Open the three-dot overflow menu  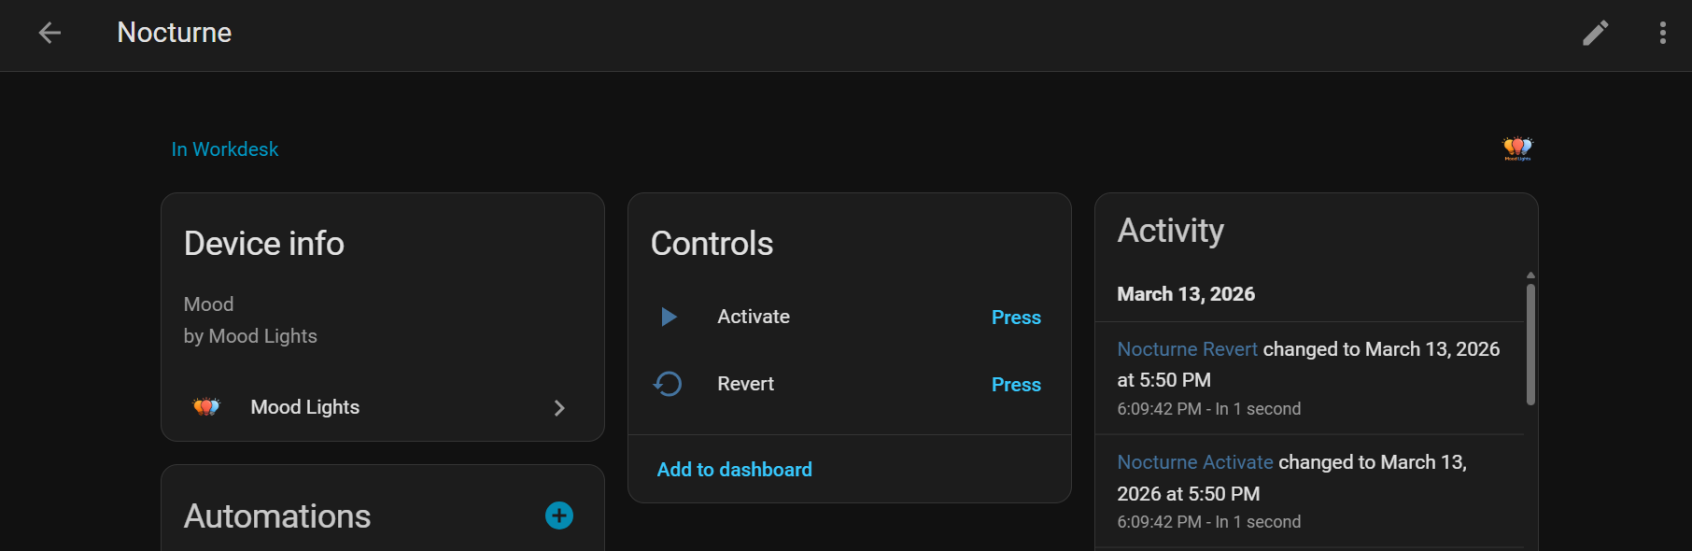tap(1662, 33)
